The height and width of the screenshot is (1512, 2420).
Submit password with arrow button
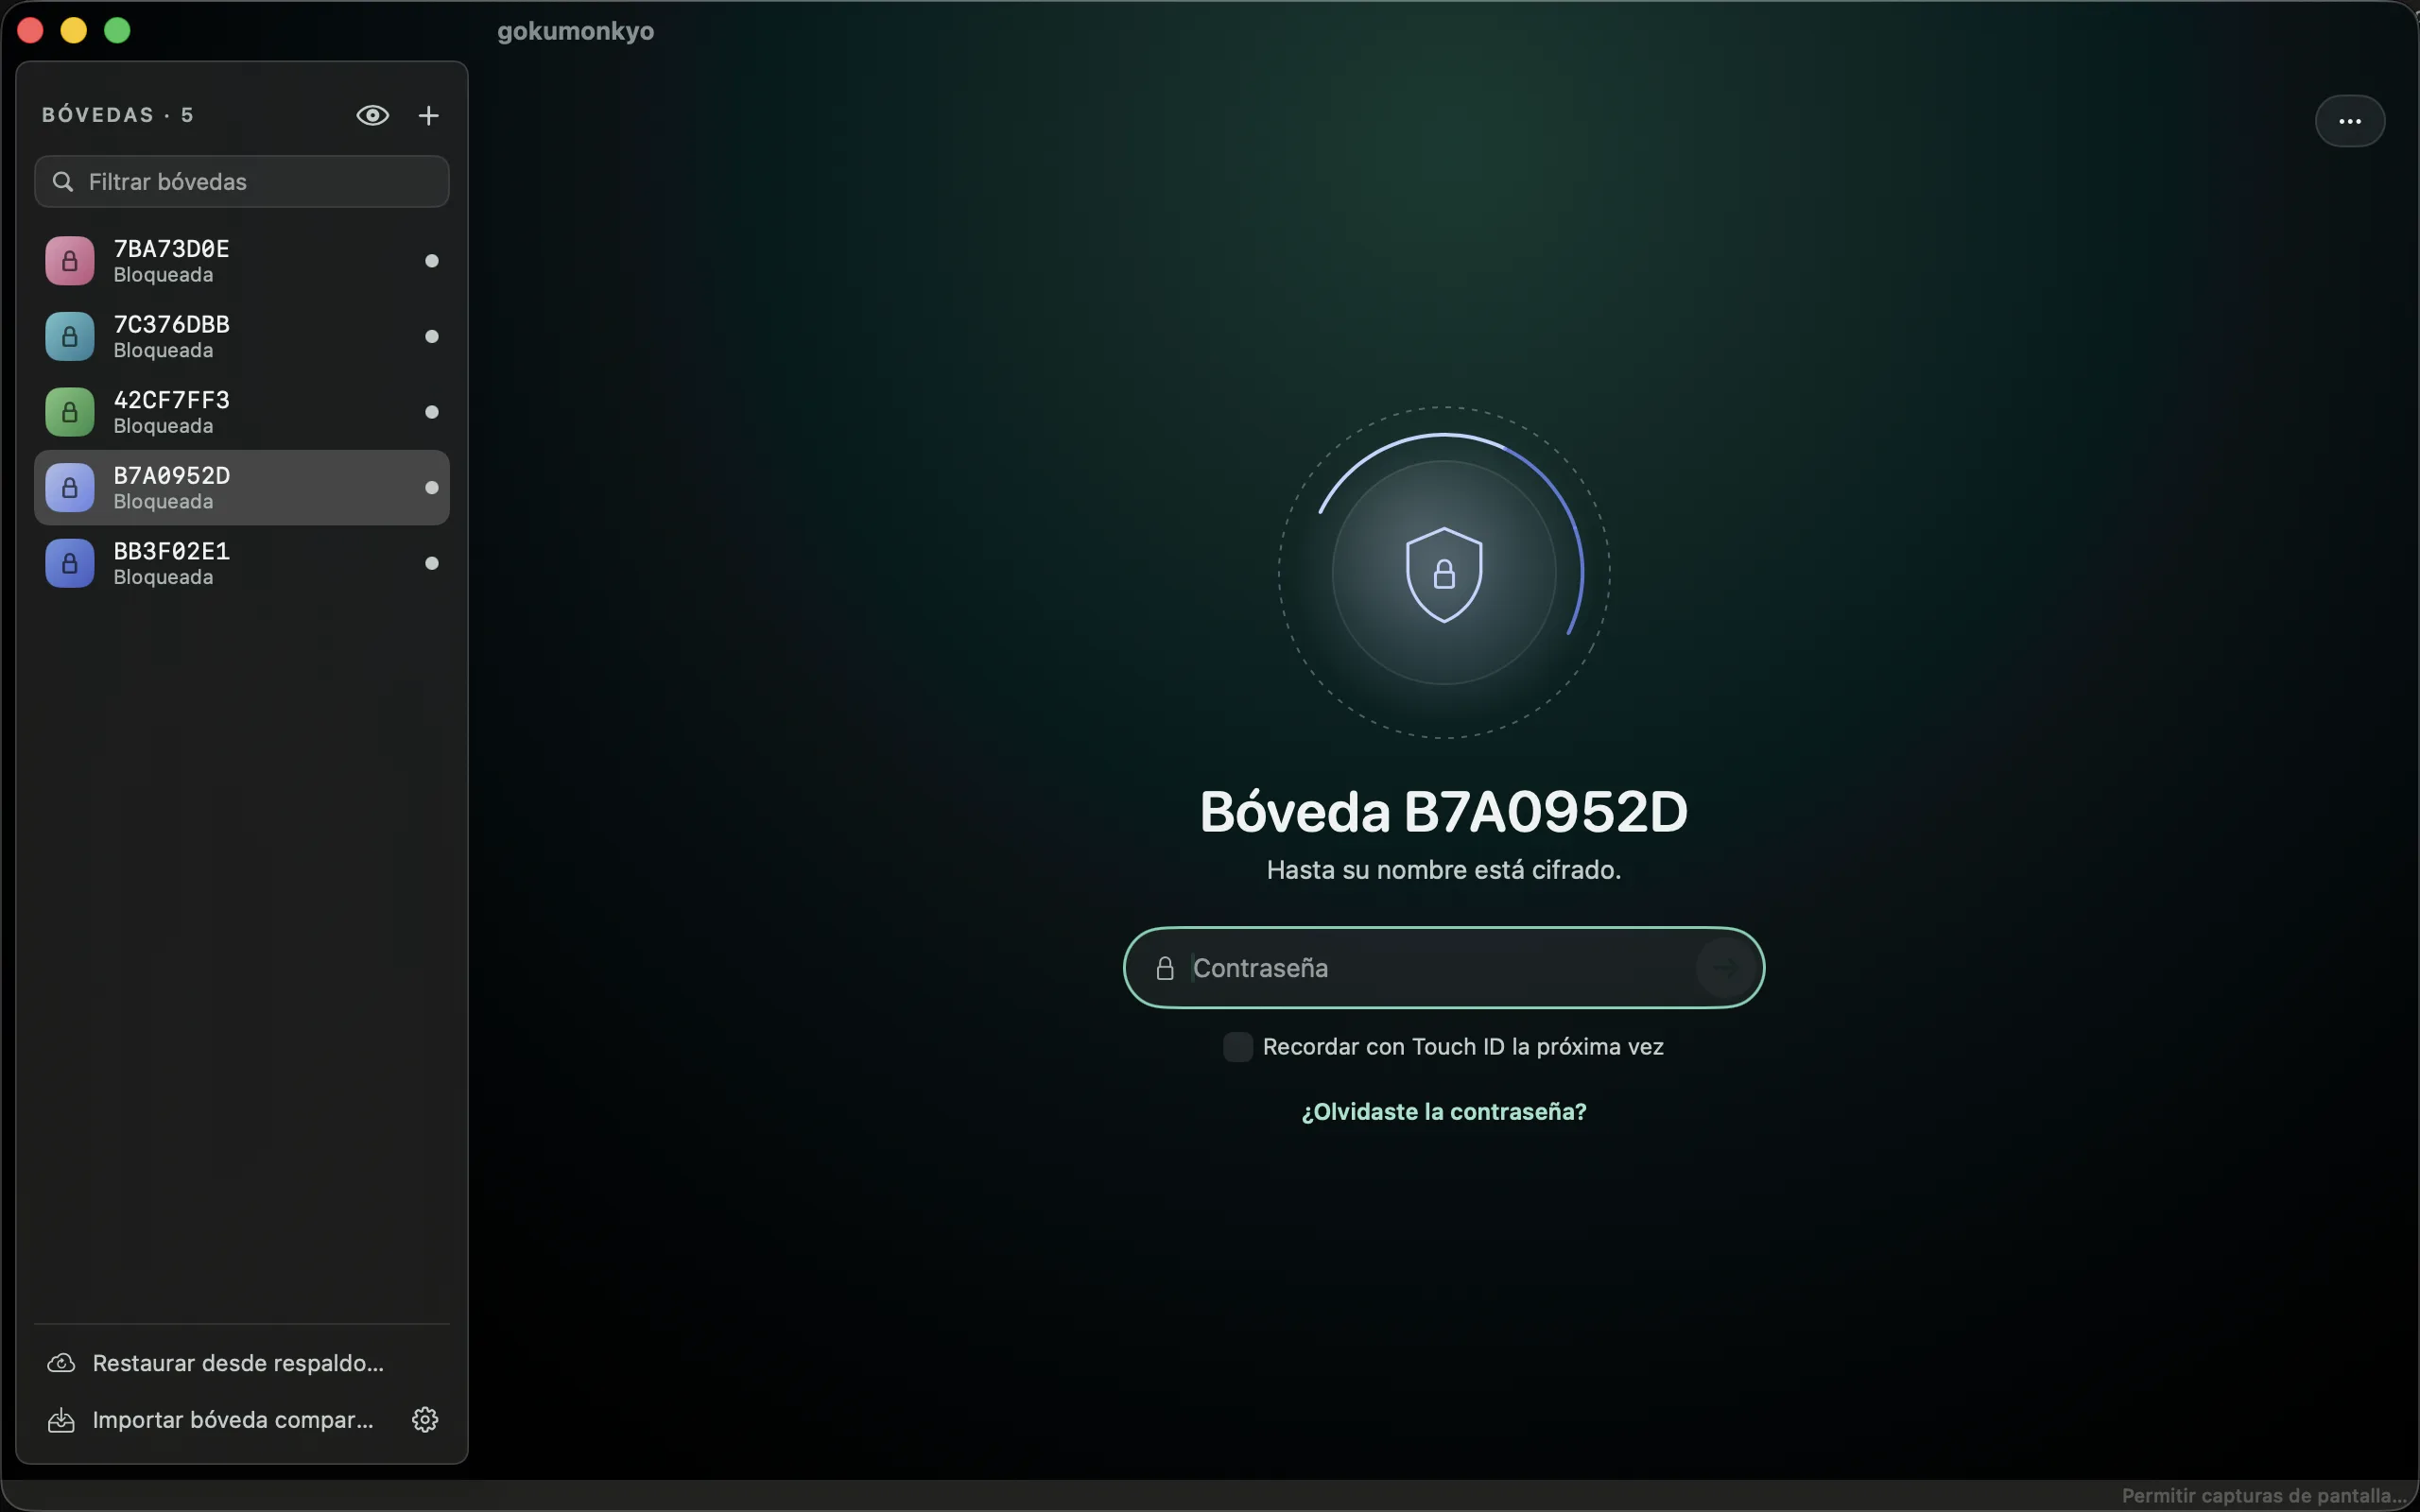click(1725, 967)
